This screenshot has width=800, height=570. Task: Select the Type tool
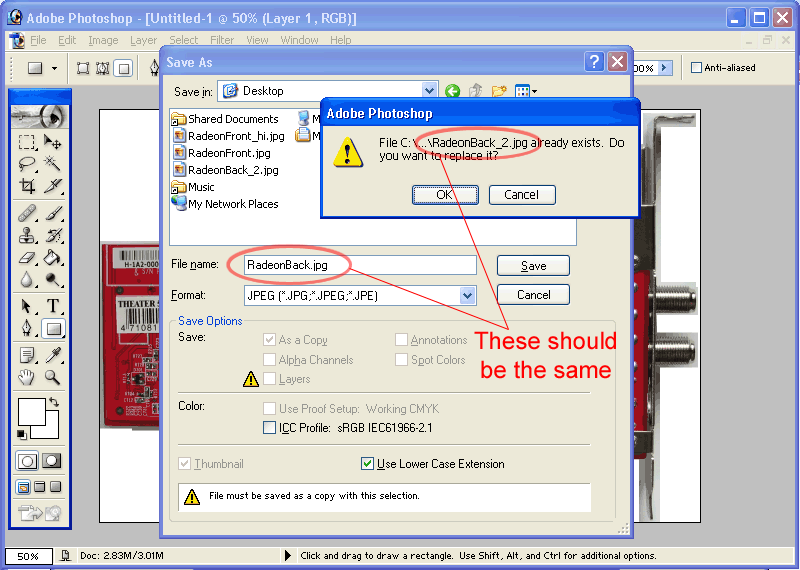[x=53, y=306]
